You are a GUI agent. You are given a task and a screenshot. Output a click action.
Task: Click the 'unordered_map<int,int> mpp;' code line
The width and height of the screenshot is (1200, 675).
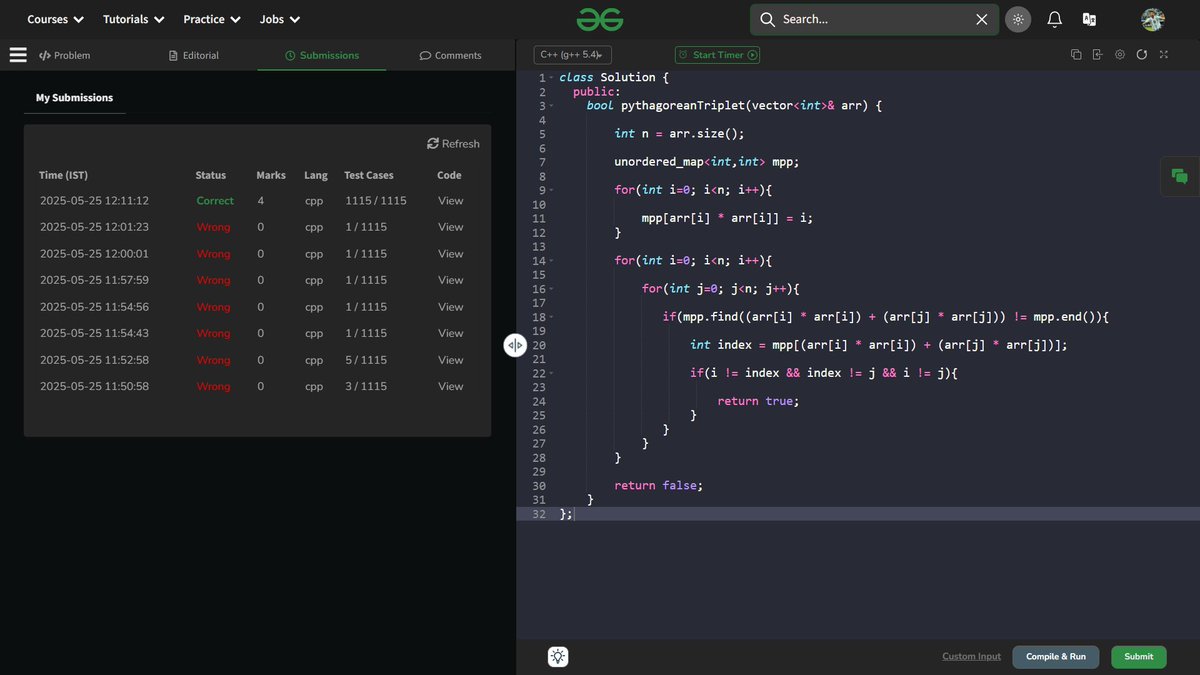(707, 162)
